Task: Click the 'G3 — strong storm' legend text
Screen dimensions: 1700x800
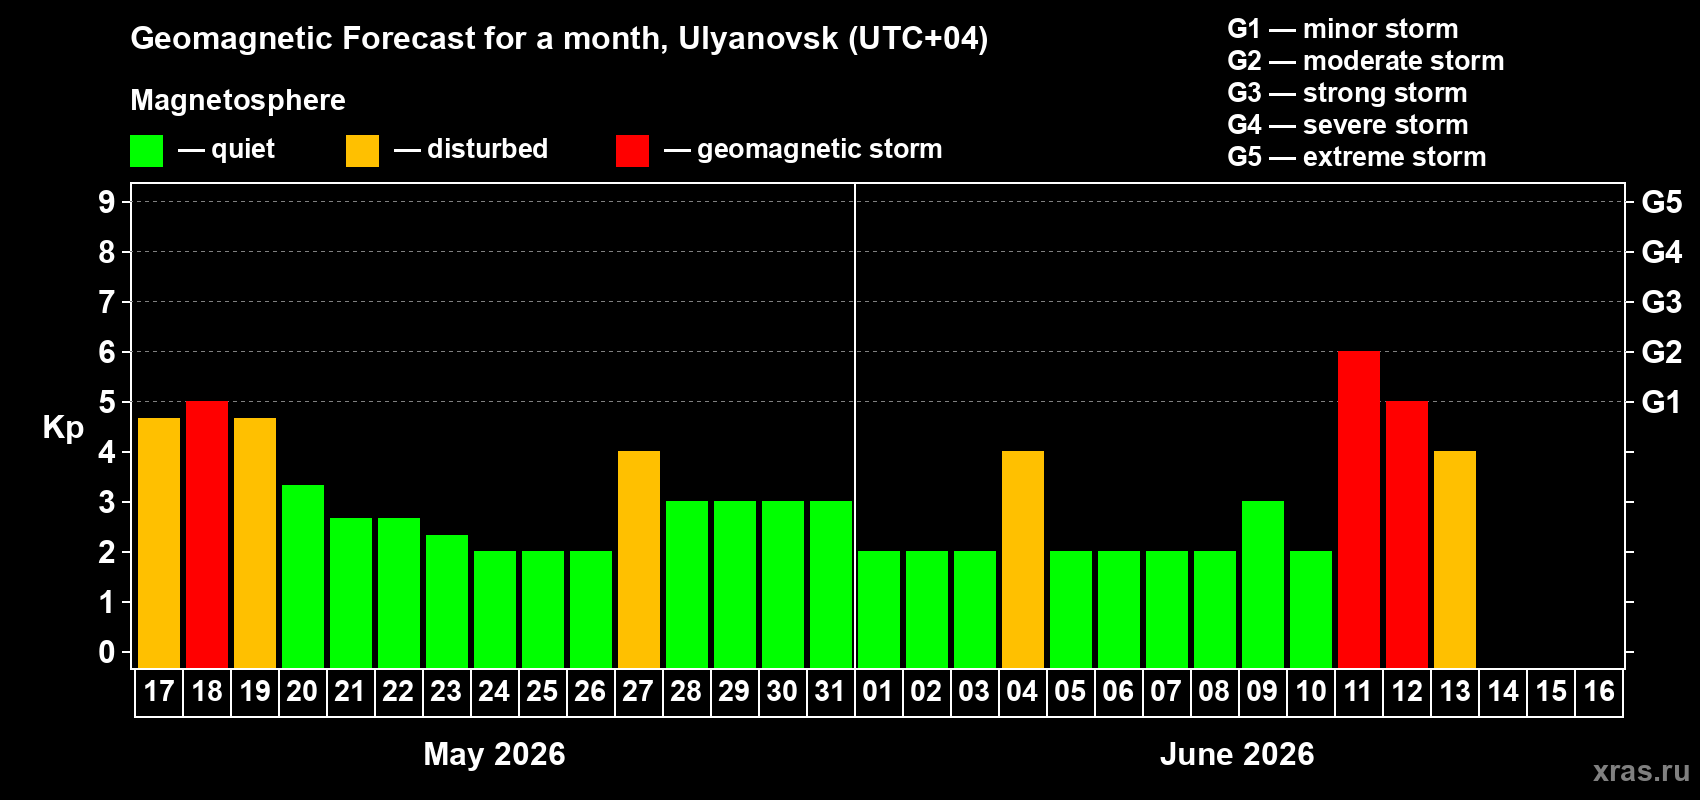Action: click(1347, 93)
